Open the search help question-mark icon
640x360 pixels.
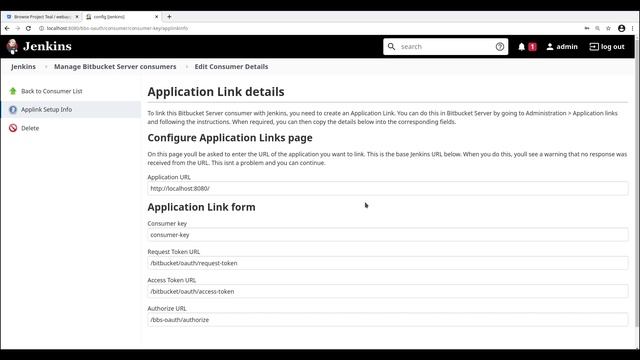tap(500, 47)
